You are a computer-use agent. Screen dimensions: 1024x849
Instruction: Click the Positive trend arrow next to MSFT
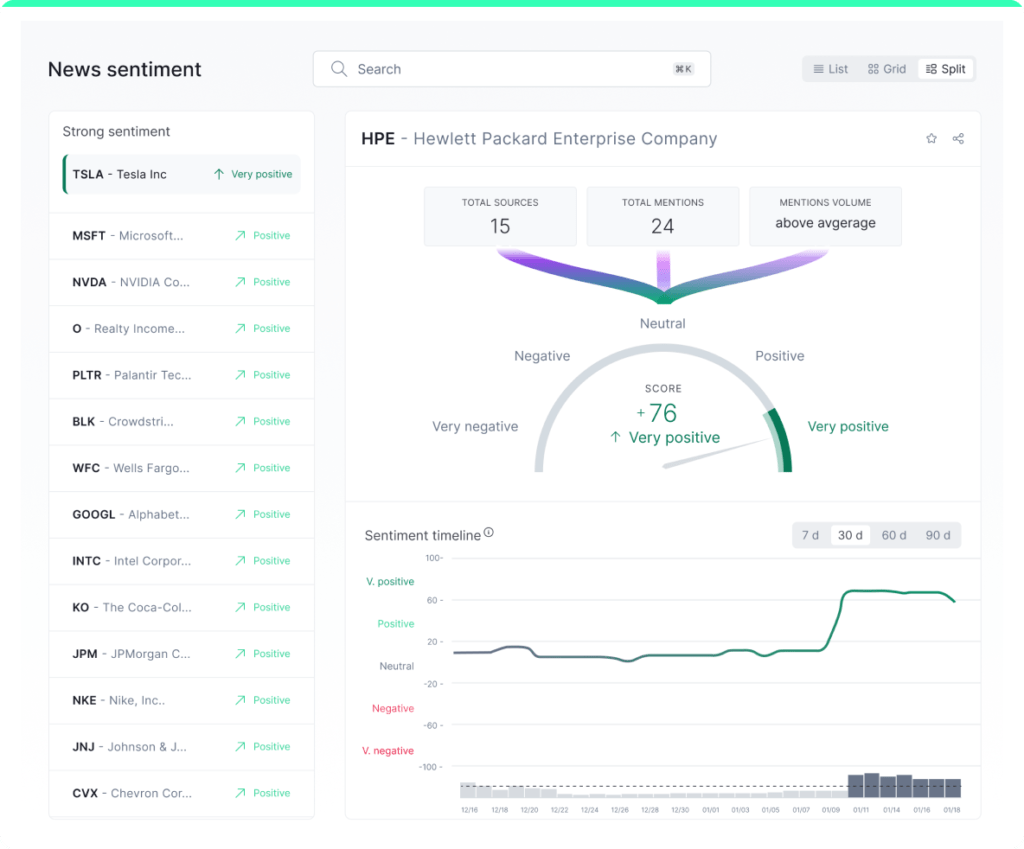(x=238, y=235)
